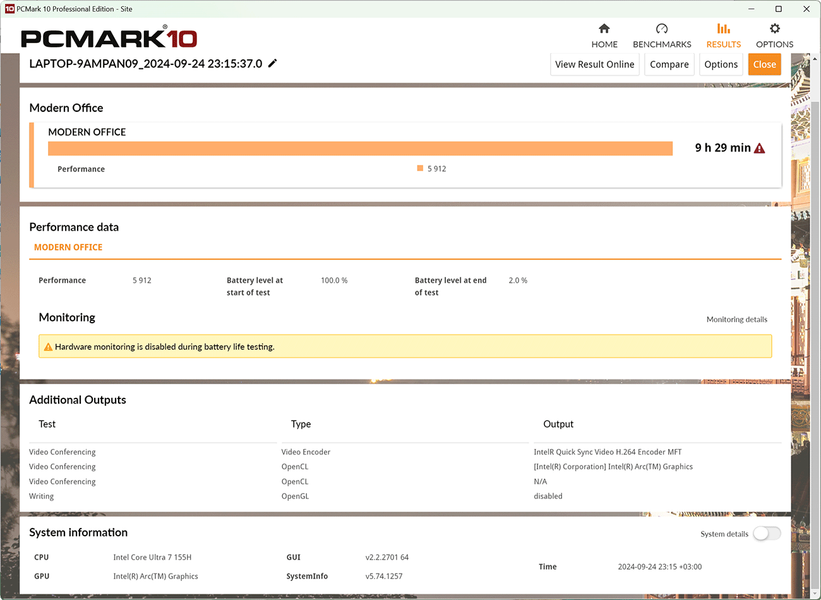The height and width of the screenshot is (600, 821).
Task: Click the Performance 5 912 legend in Modern Office card
Action: pos(432,169)
